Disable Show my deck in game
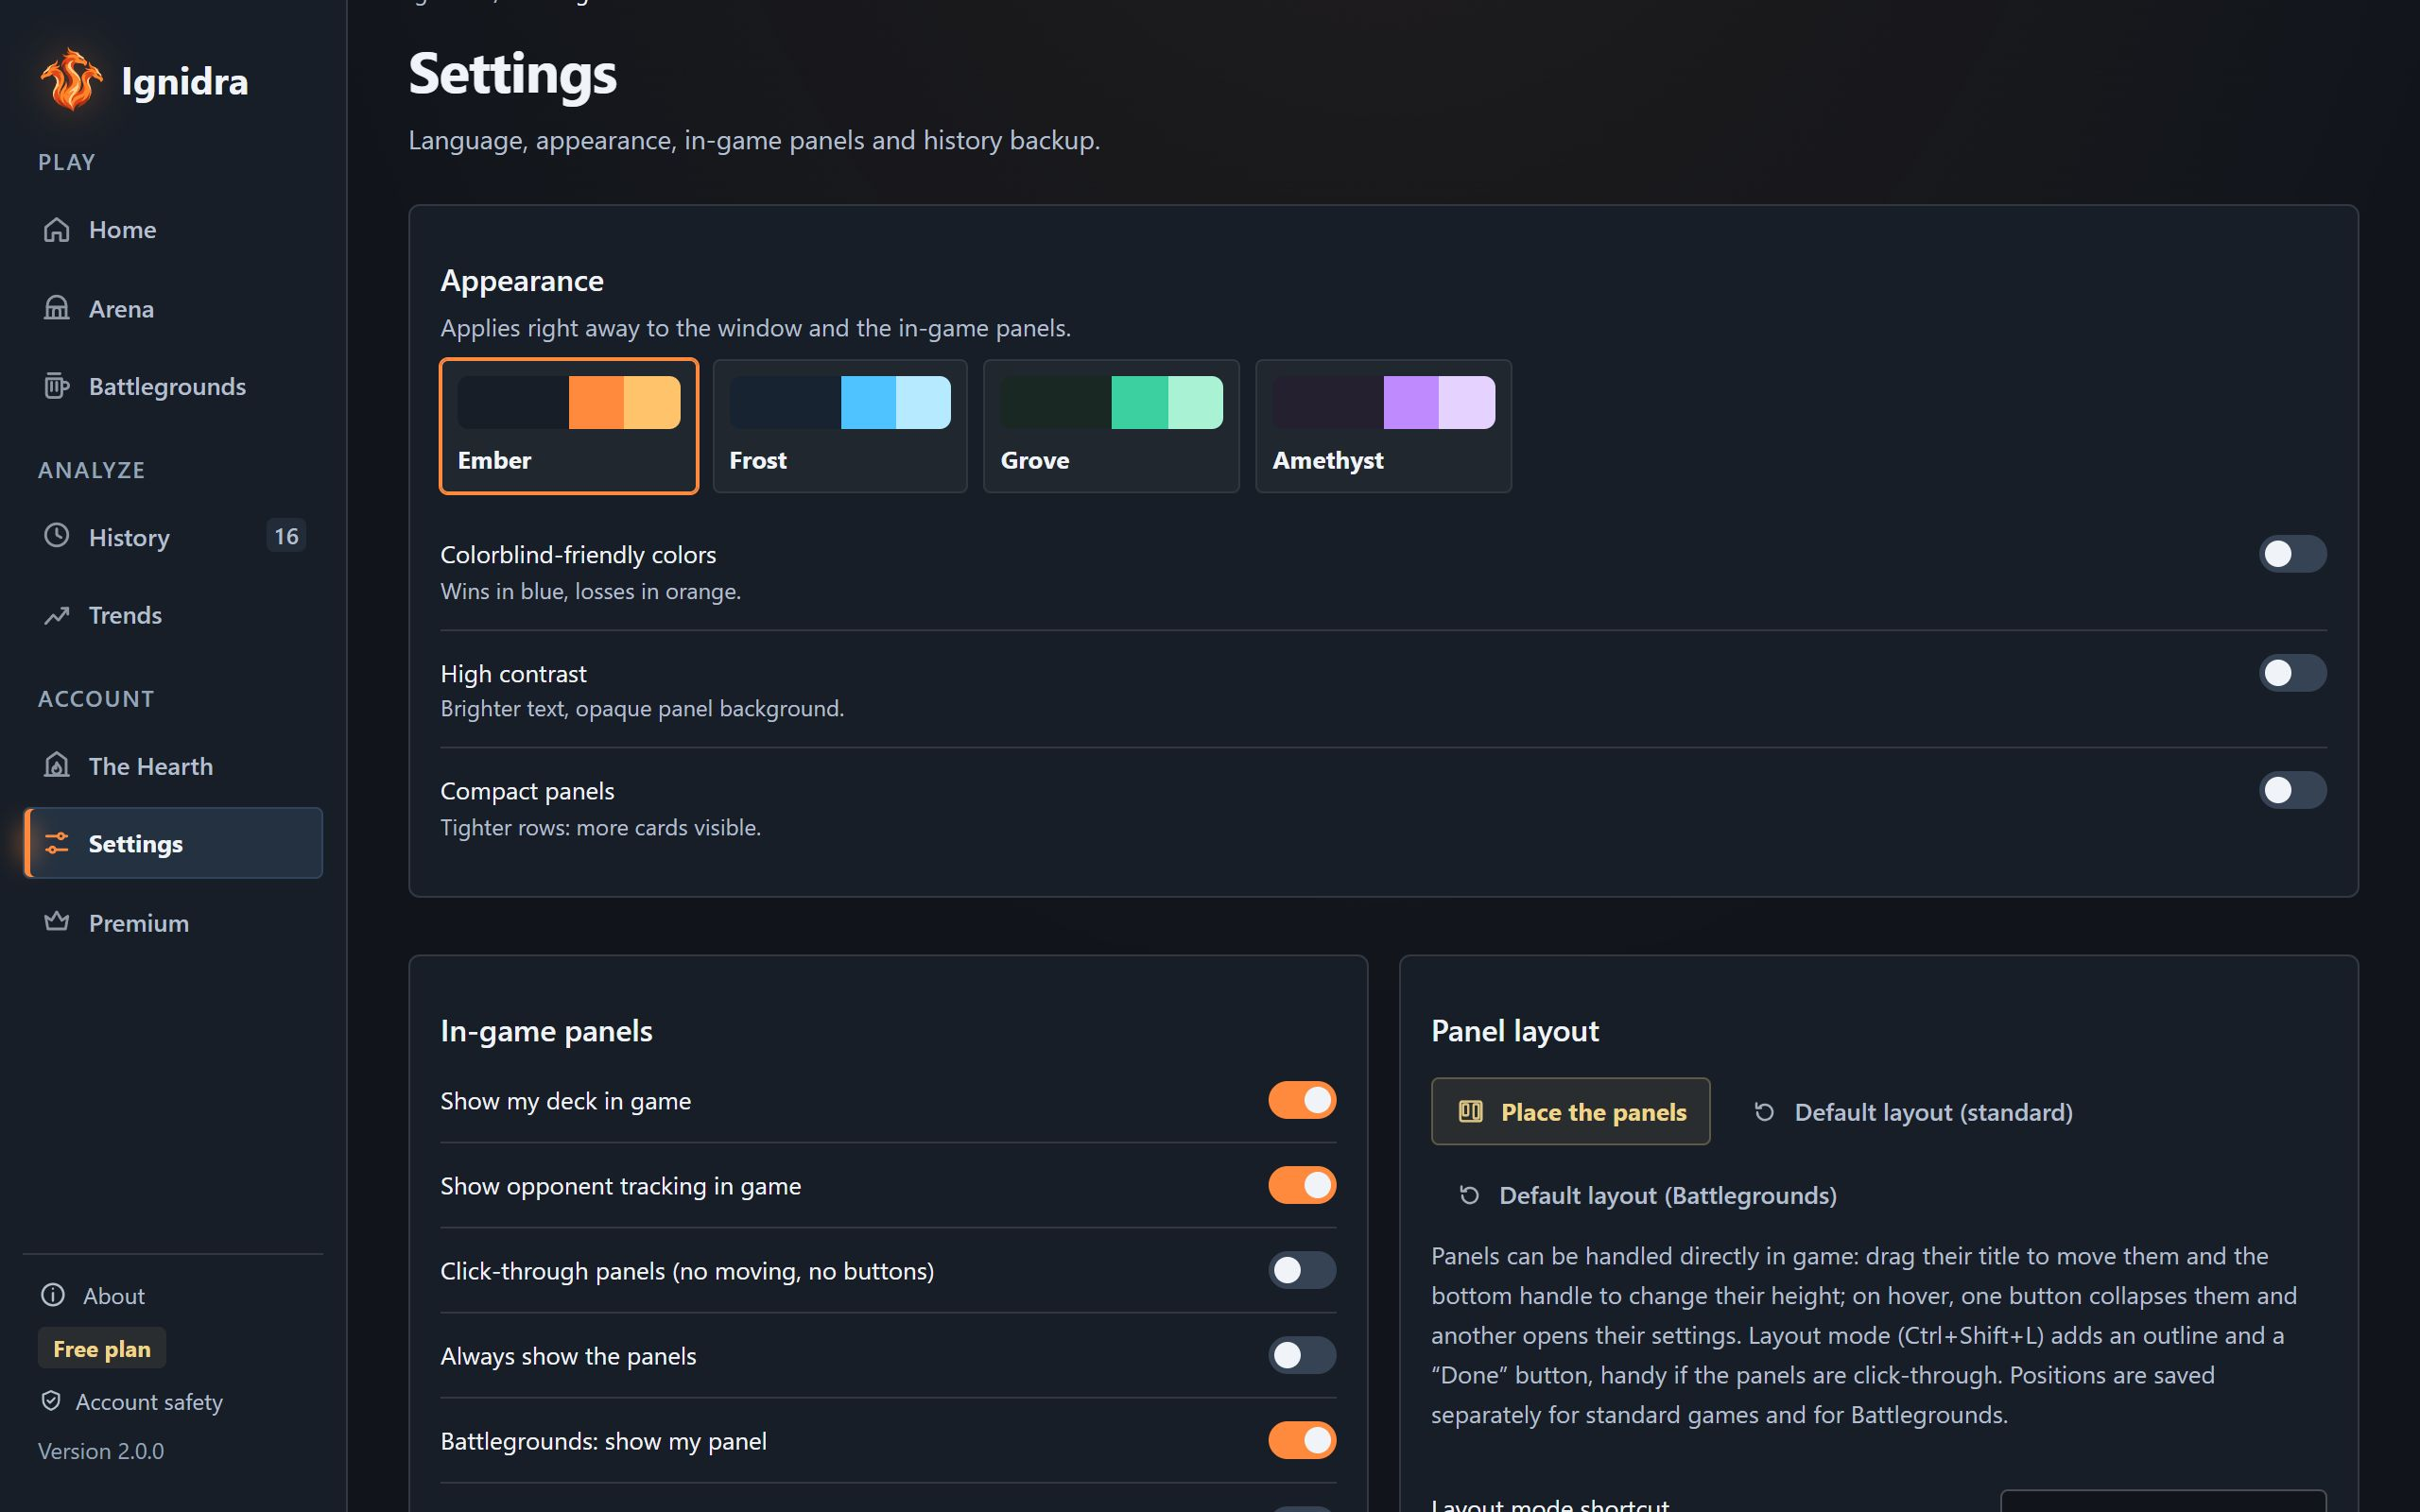The image size is (2420, 1512). point(1302,1100)
